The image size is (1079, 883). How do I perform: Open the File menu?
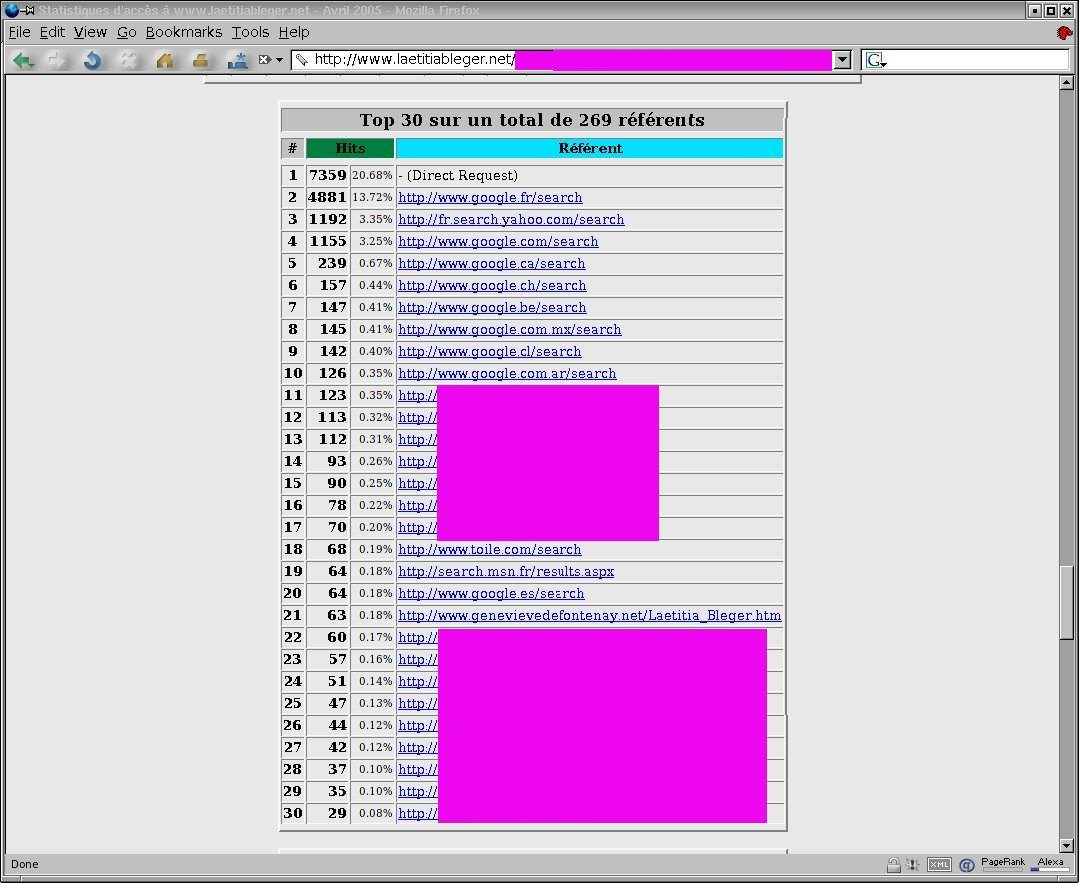tap(19, 32)
